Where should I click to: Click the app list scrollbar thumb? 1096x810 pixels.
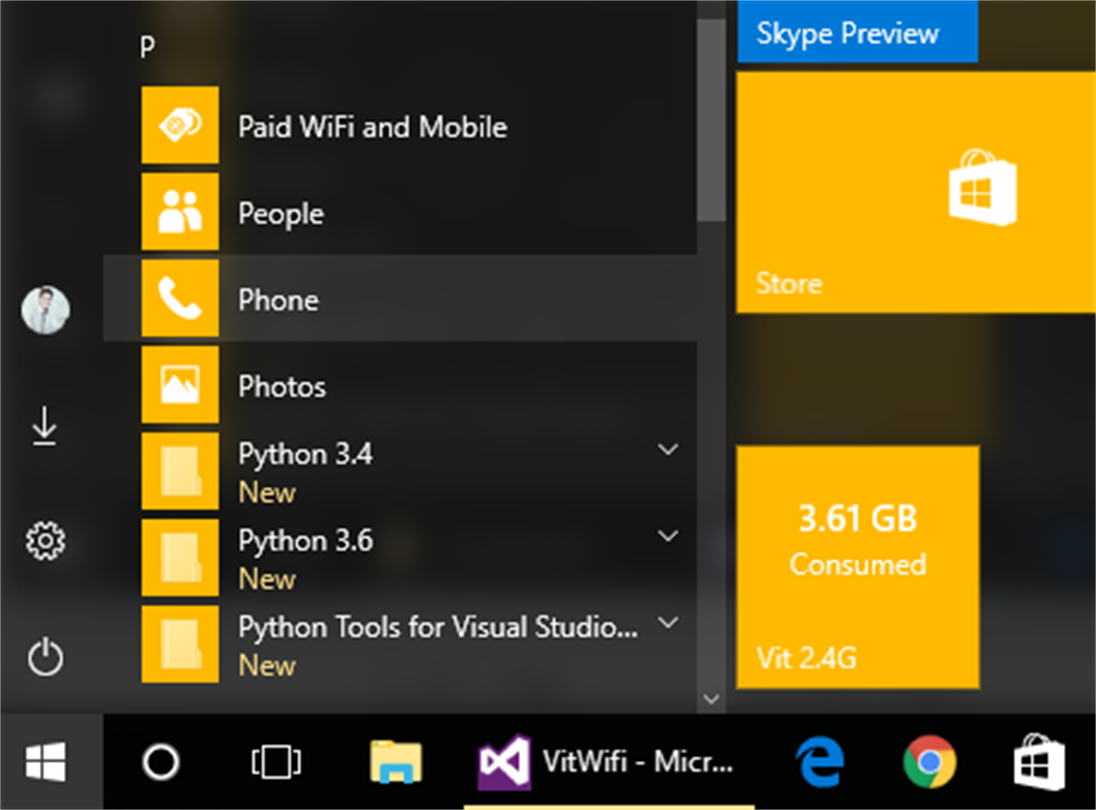click(712, 119)
